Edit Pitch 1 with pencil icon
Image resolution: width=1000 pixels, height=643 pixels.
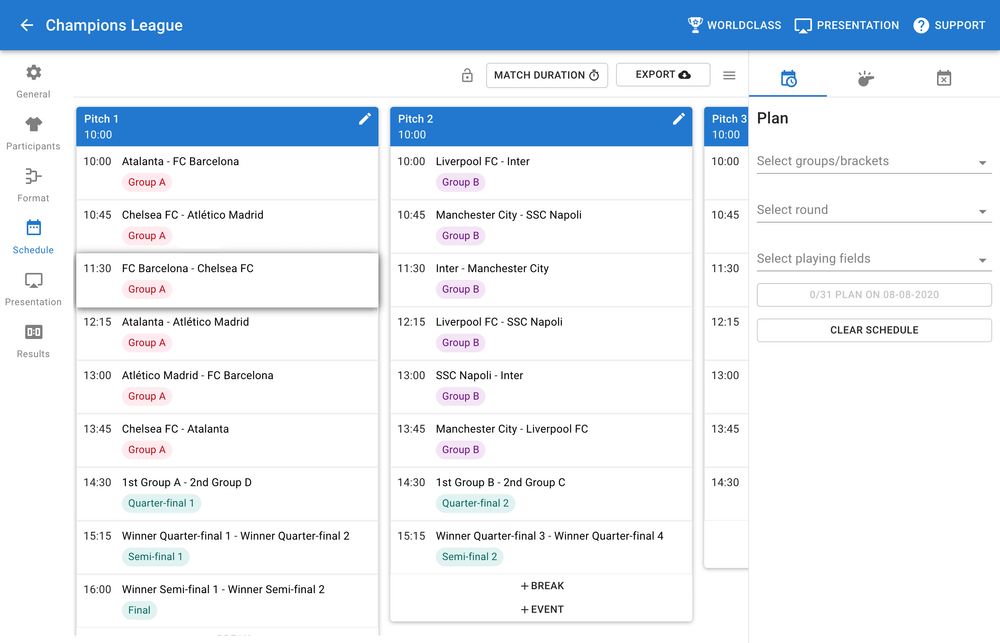365,119
